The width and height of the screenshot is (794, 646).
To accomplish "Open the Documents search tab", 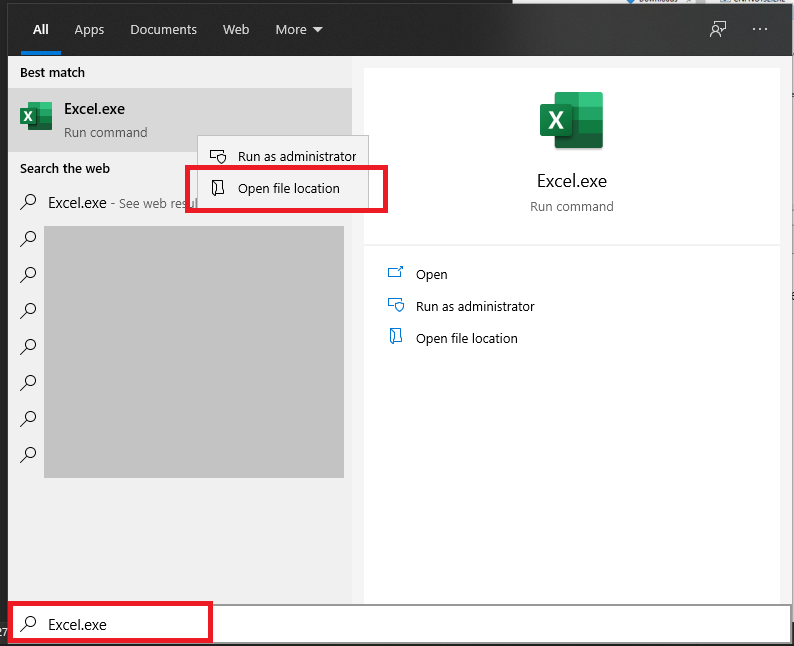I will click(x=163, y=29).
